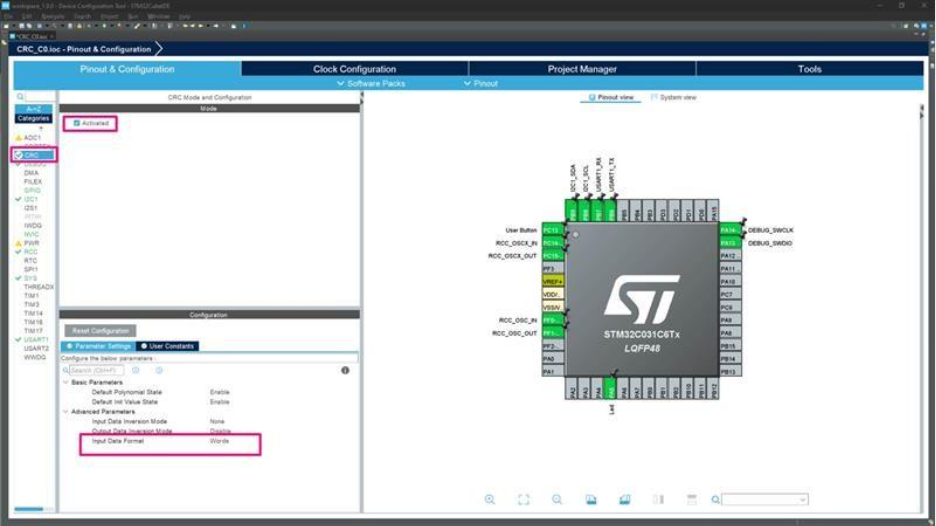Screen dimensions: 936x526
Task: Switch to System view
Action: point(673,97)
